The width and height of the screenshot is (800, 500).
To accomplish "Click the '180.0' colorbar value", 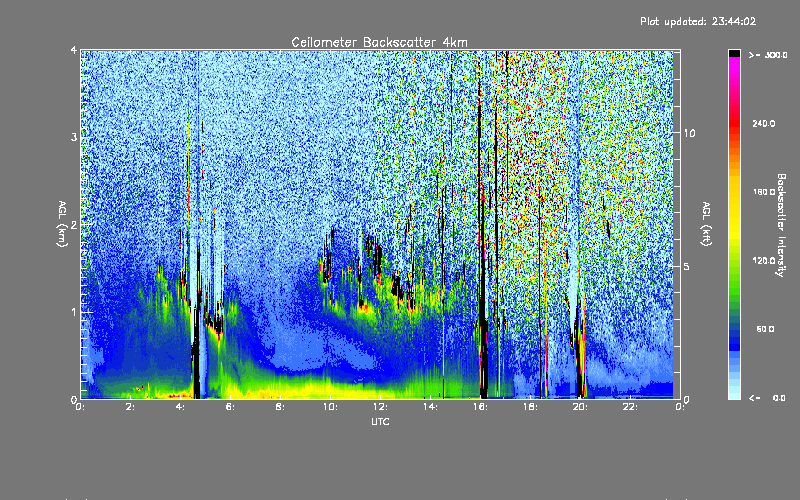I will click(764, 192).
